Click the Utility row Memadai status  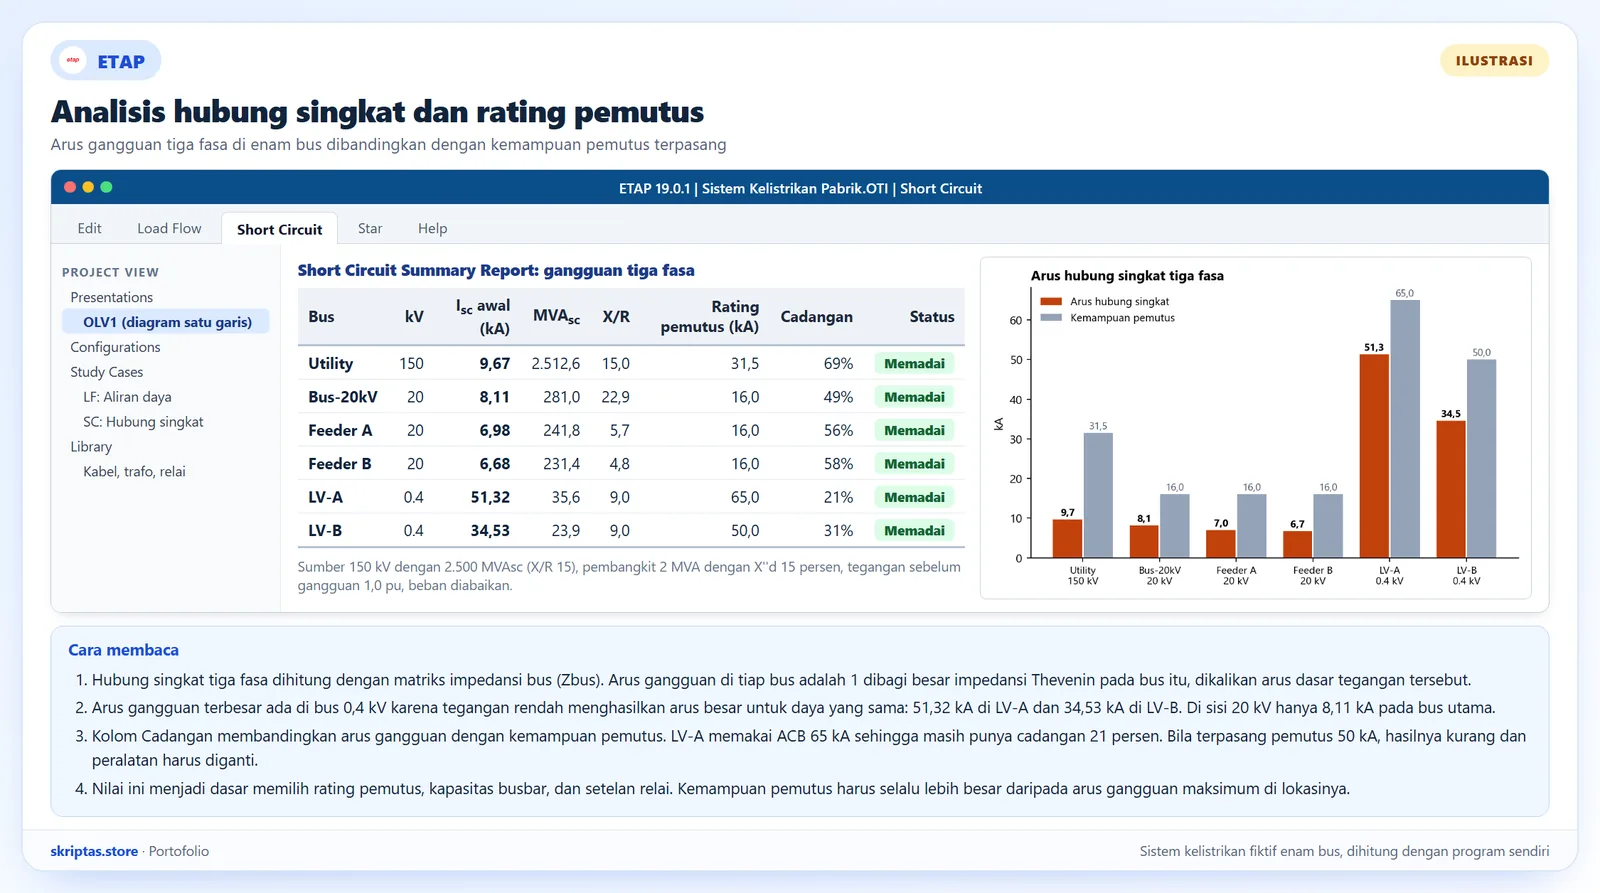[x=914, y=363]
